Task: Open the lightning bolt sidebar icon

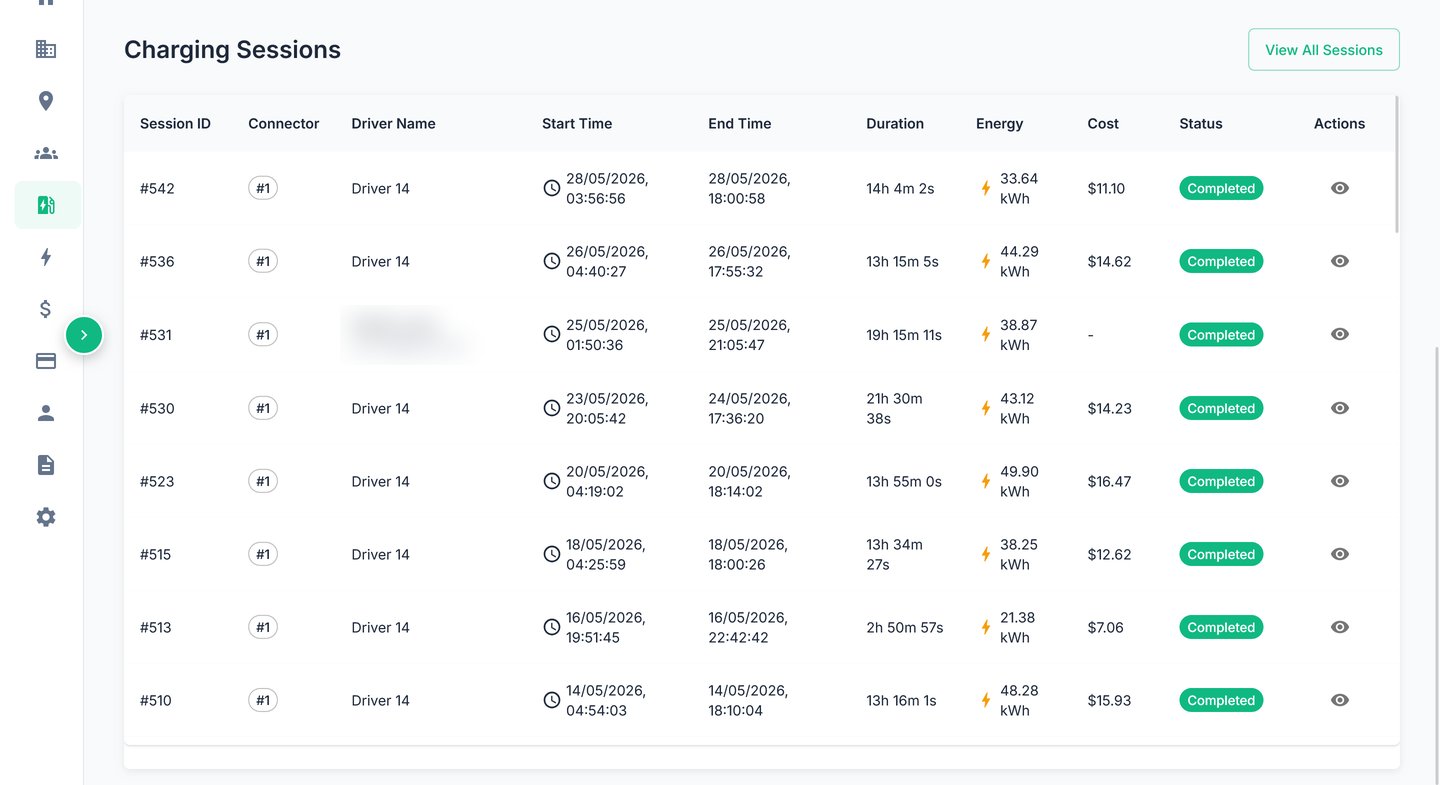Action: [x=46, y=257]
